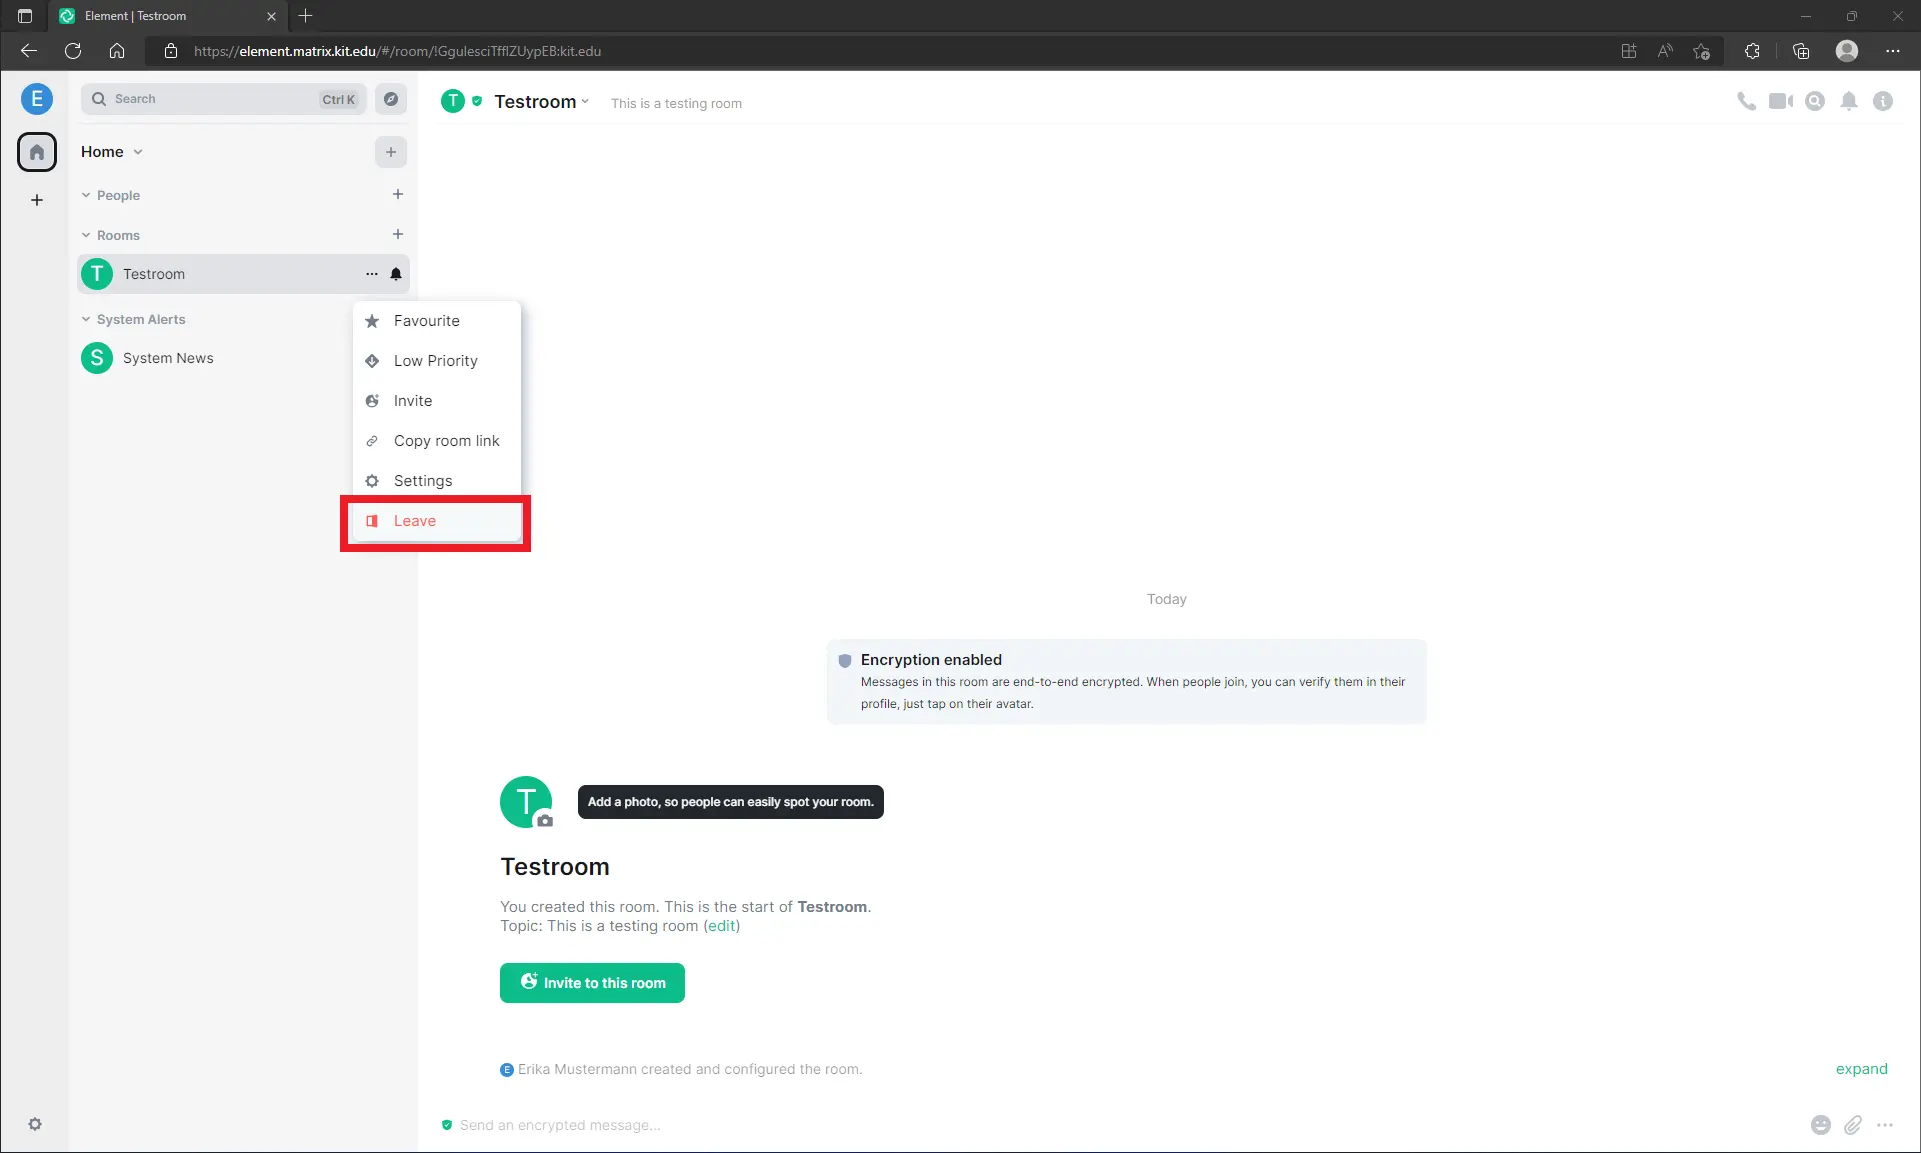The width and height of the screenshot is (1921, 1153).
Task: Set Testroom to Low Priority
Action: click(435, 361)
